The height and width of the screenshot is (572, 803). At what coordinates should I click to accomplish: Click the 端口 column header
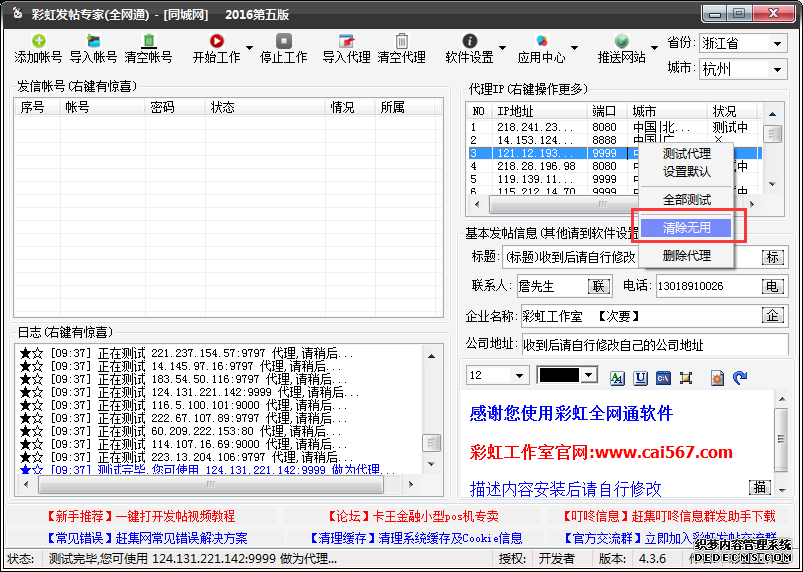click(607, 111)
